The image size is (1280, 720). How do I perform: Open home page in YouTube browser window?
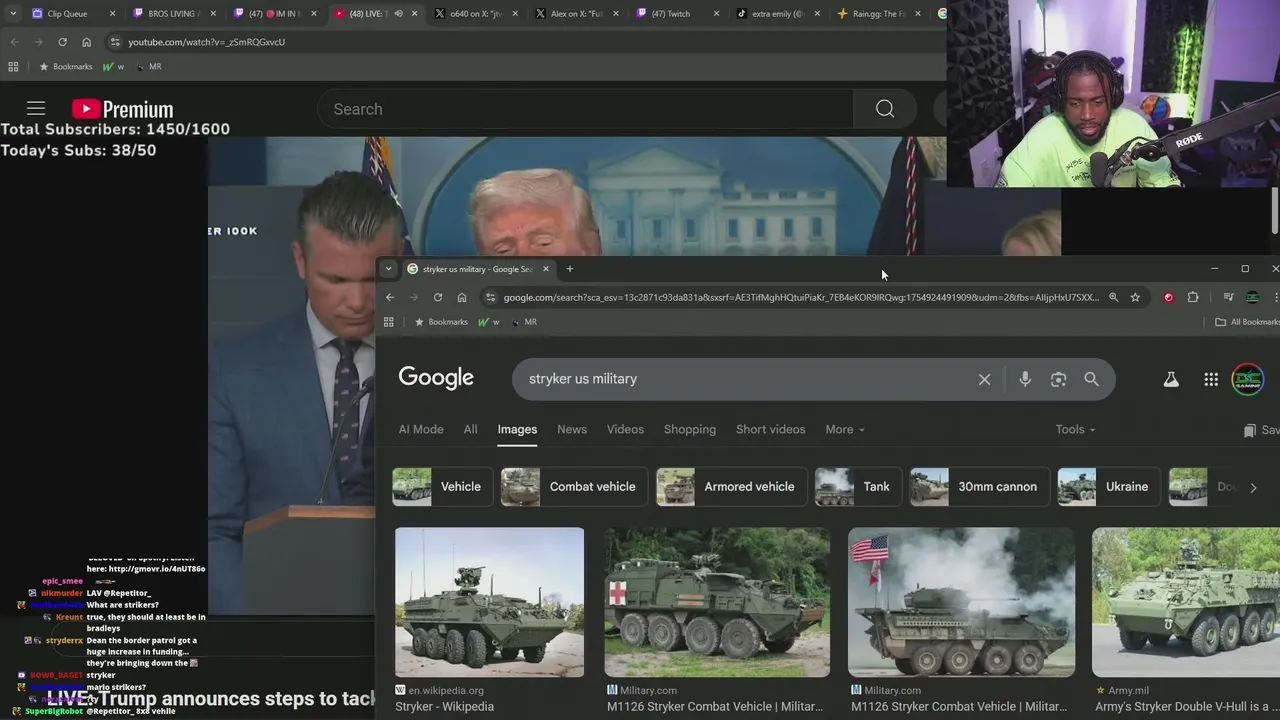click(x=86, y=42)
